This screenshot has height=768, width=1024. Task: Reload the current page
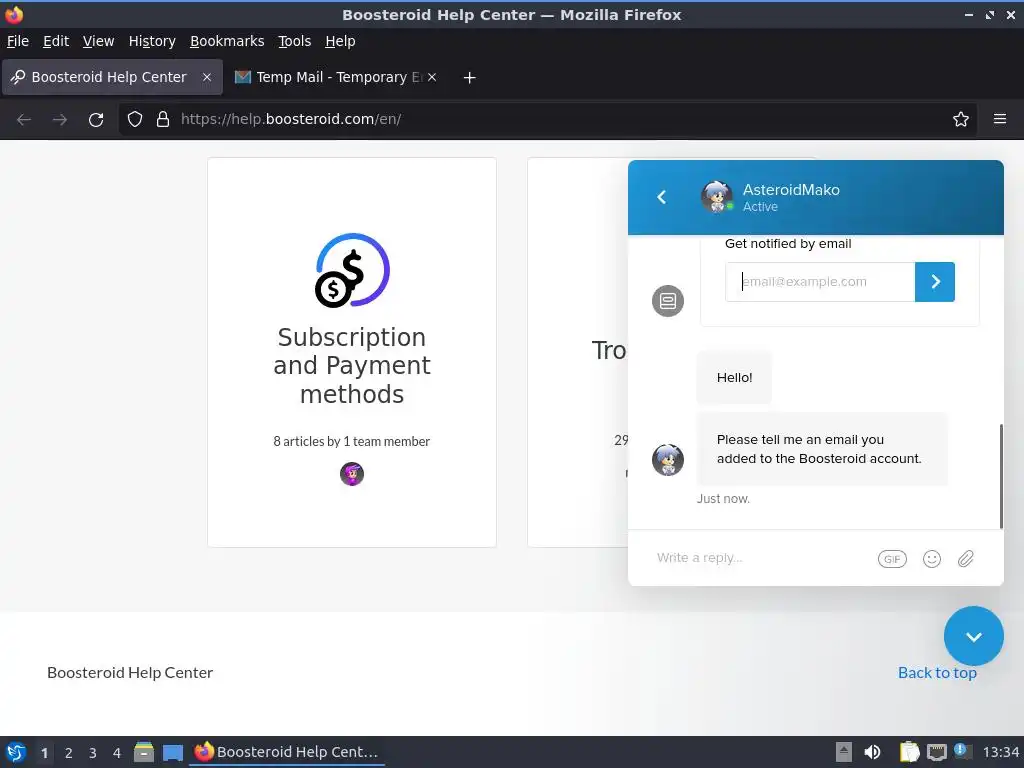click(96, 120)
